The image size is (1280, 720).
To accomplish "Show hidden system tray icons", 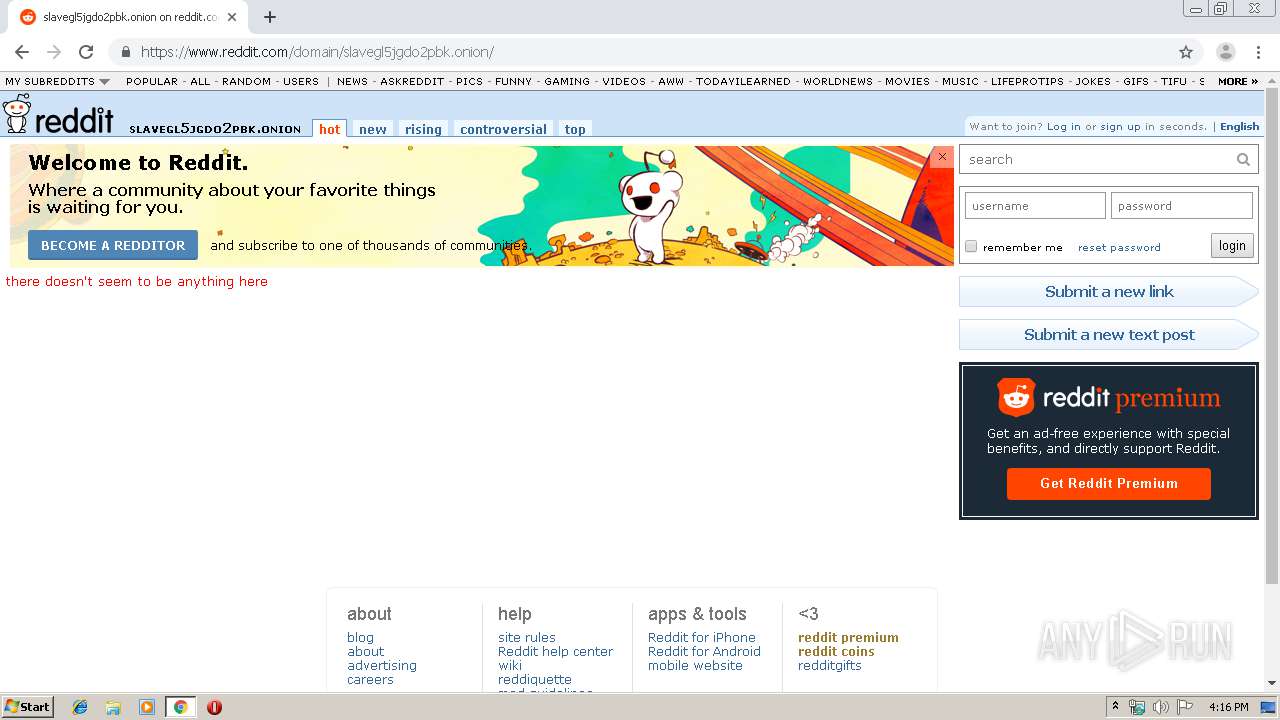I will pos(1115,707).
